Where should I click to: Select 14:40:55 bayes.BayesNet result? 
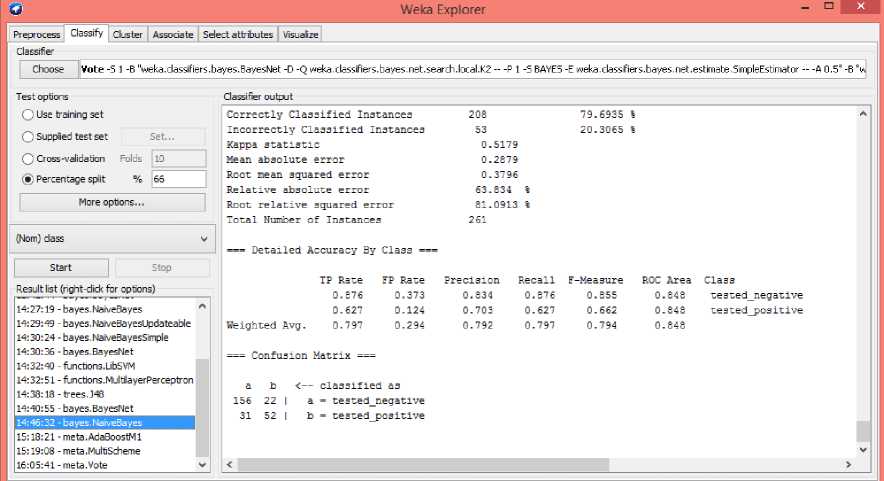pyautogui.click(x=105, y=408)
